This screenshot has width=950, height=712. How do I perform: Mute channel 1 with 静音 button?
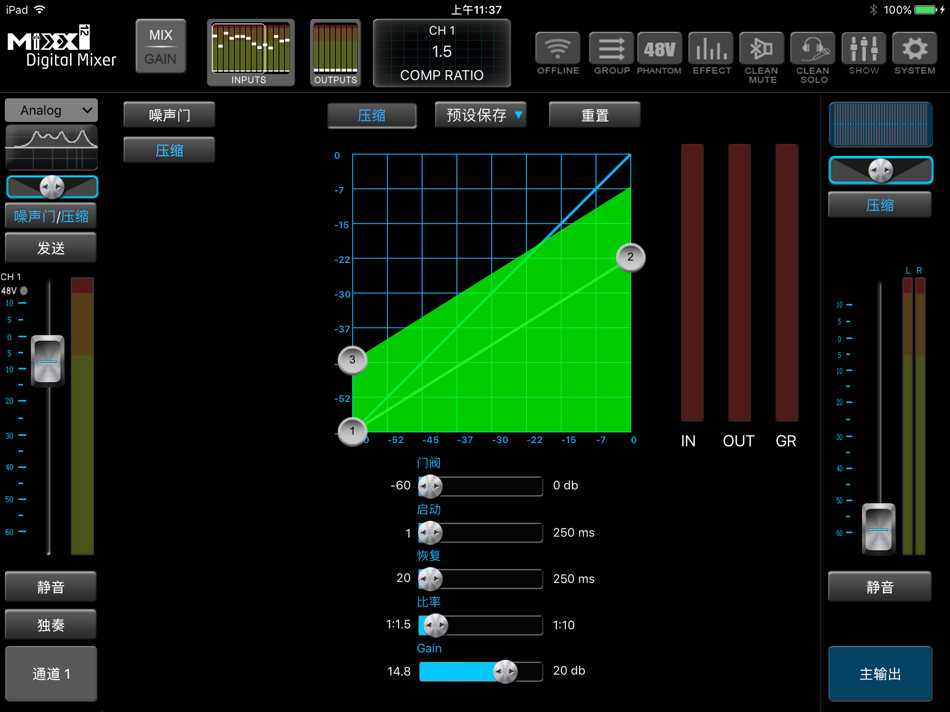(51, 587)
